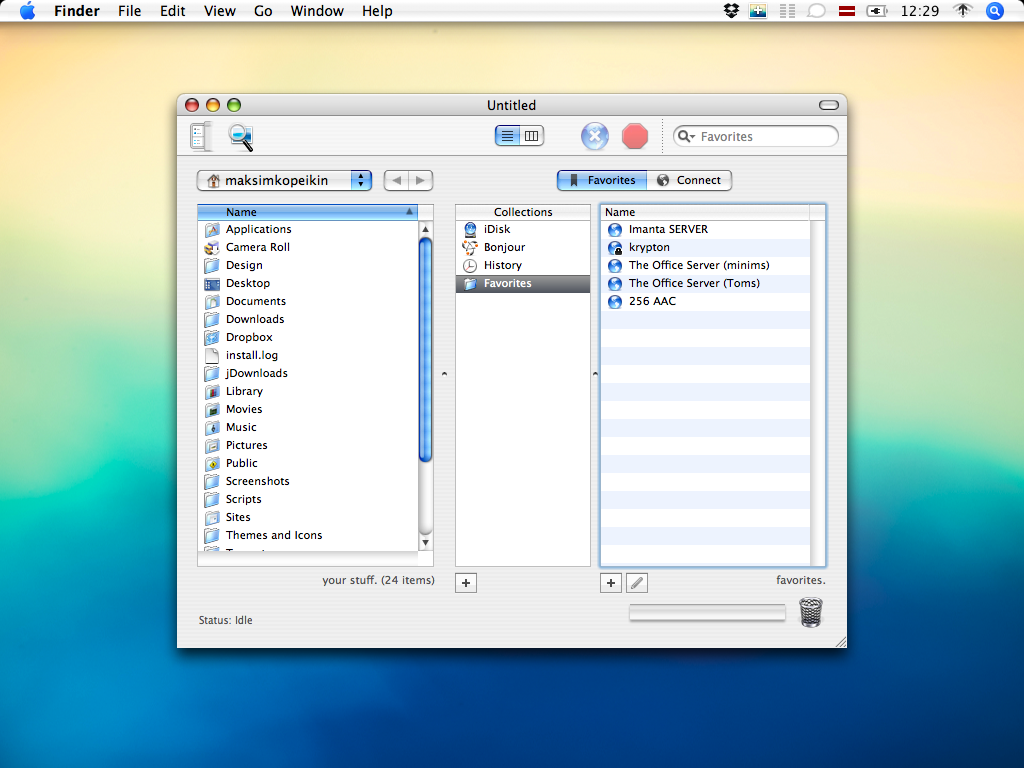Click the red stop sign button
1024x768 pixels.
(635, 136)
